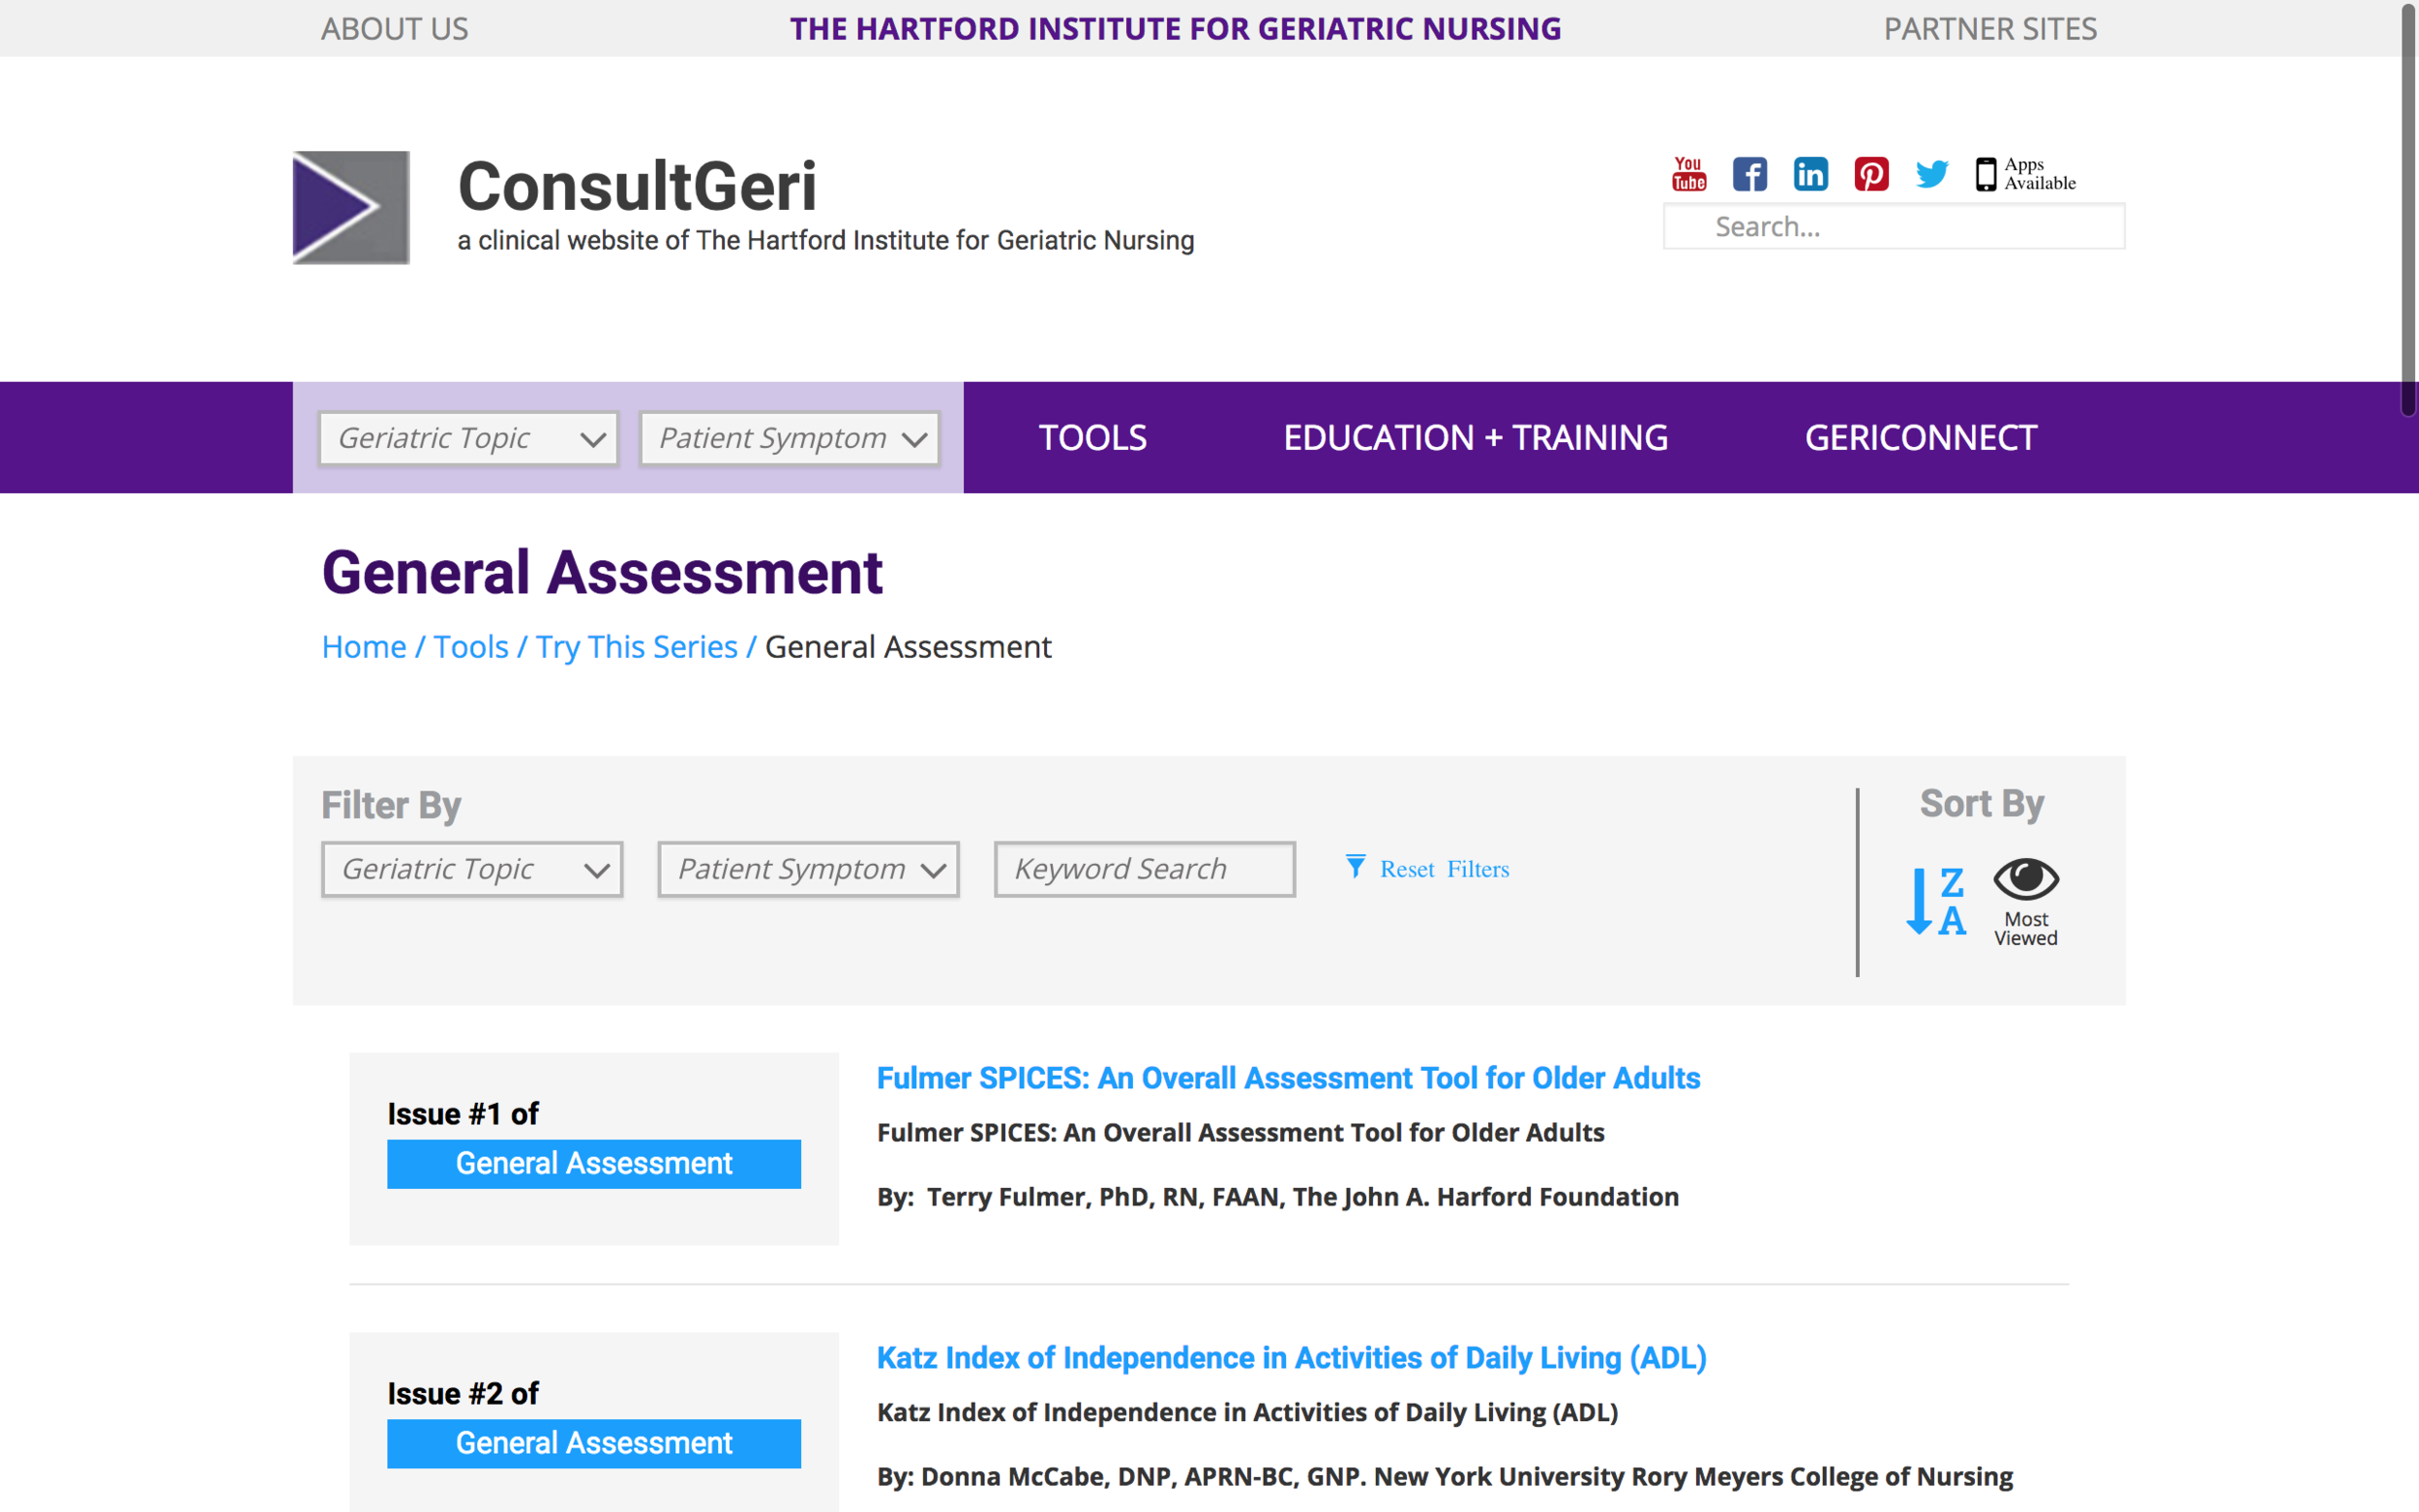Open Geriatric Topic filter under Filter By

pos(472,869)
